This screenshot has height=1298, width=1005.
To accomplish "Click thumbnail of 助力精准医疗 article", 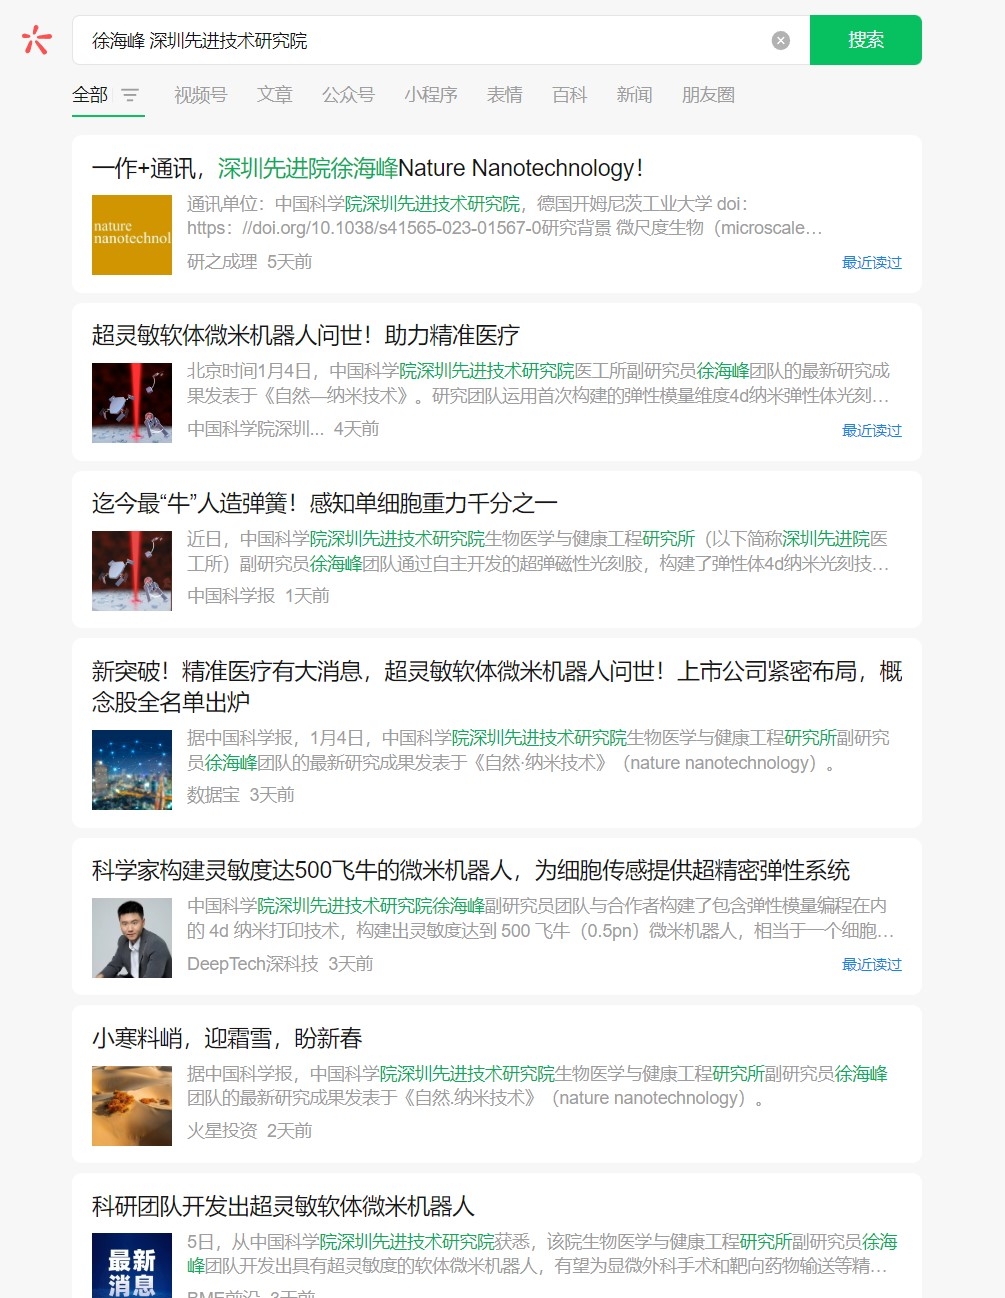I will [x=132, y=402].
